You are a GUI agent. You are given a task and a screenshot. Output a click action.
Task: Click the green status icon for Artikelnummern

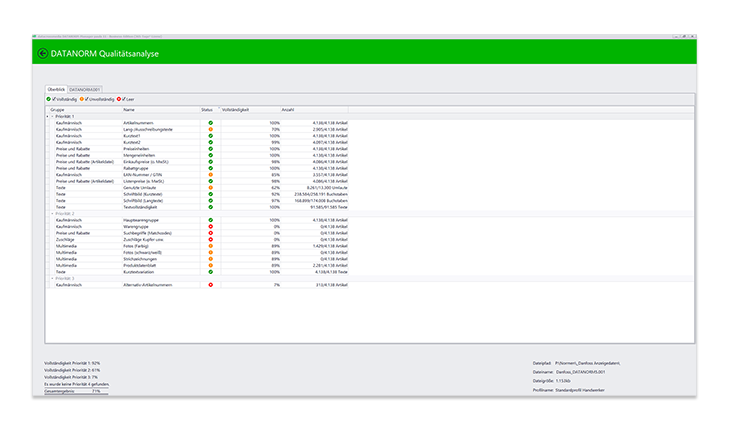point(211,123)
